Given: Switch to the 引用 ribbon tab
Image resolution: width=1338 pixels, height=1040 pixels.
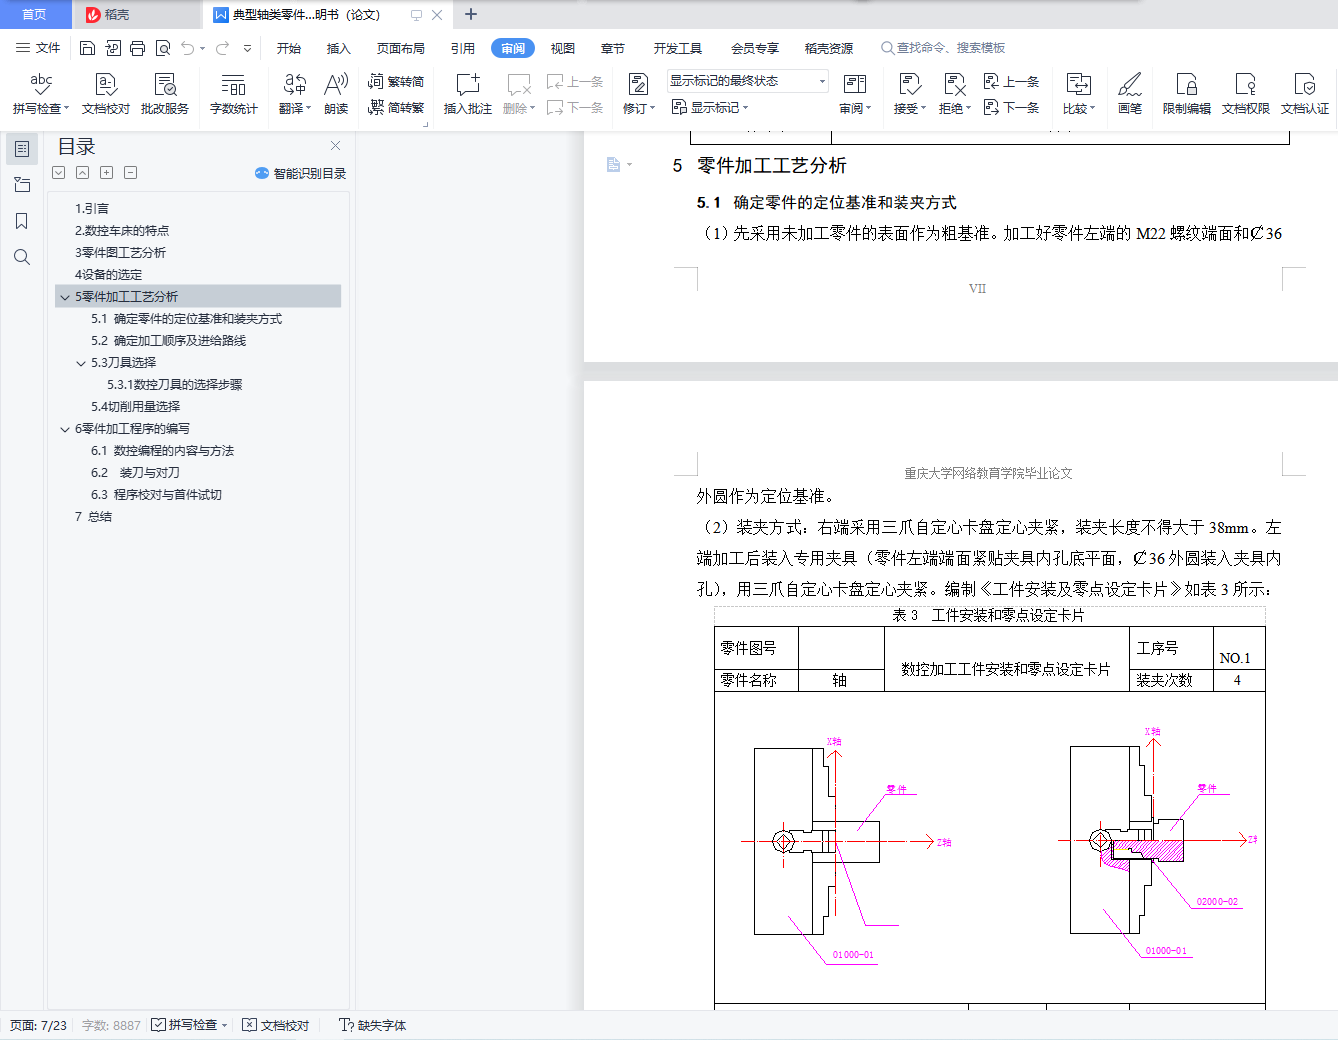Looking at the screenshot, I should (x=463, y=48).
